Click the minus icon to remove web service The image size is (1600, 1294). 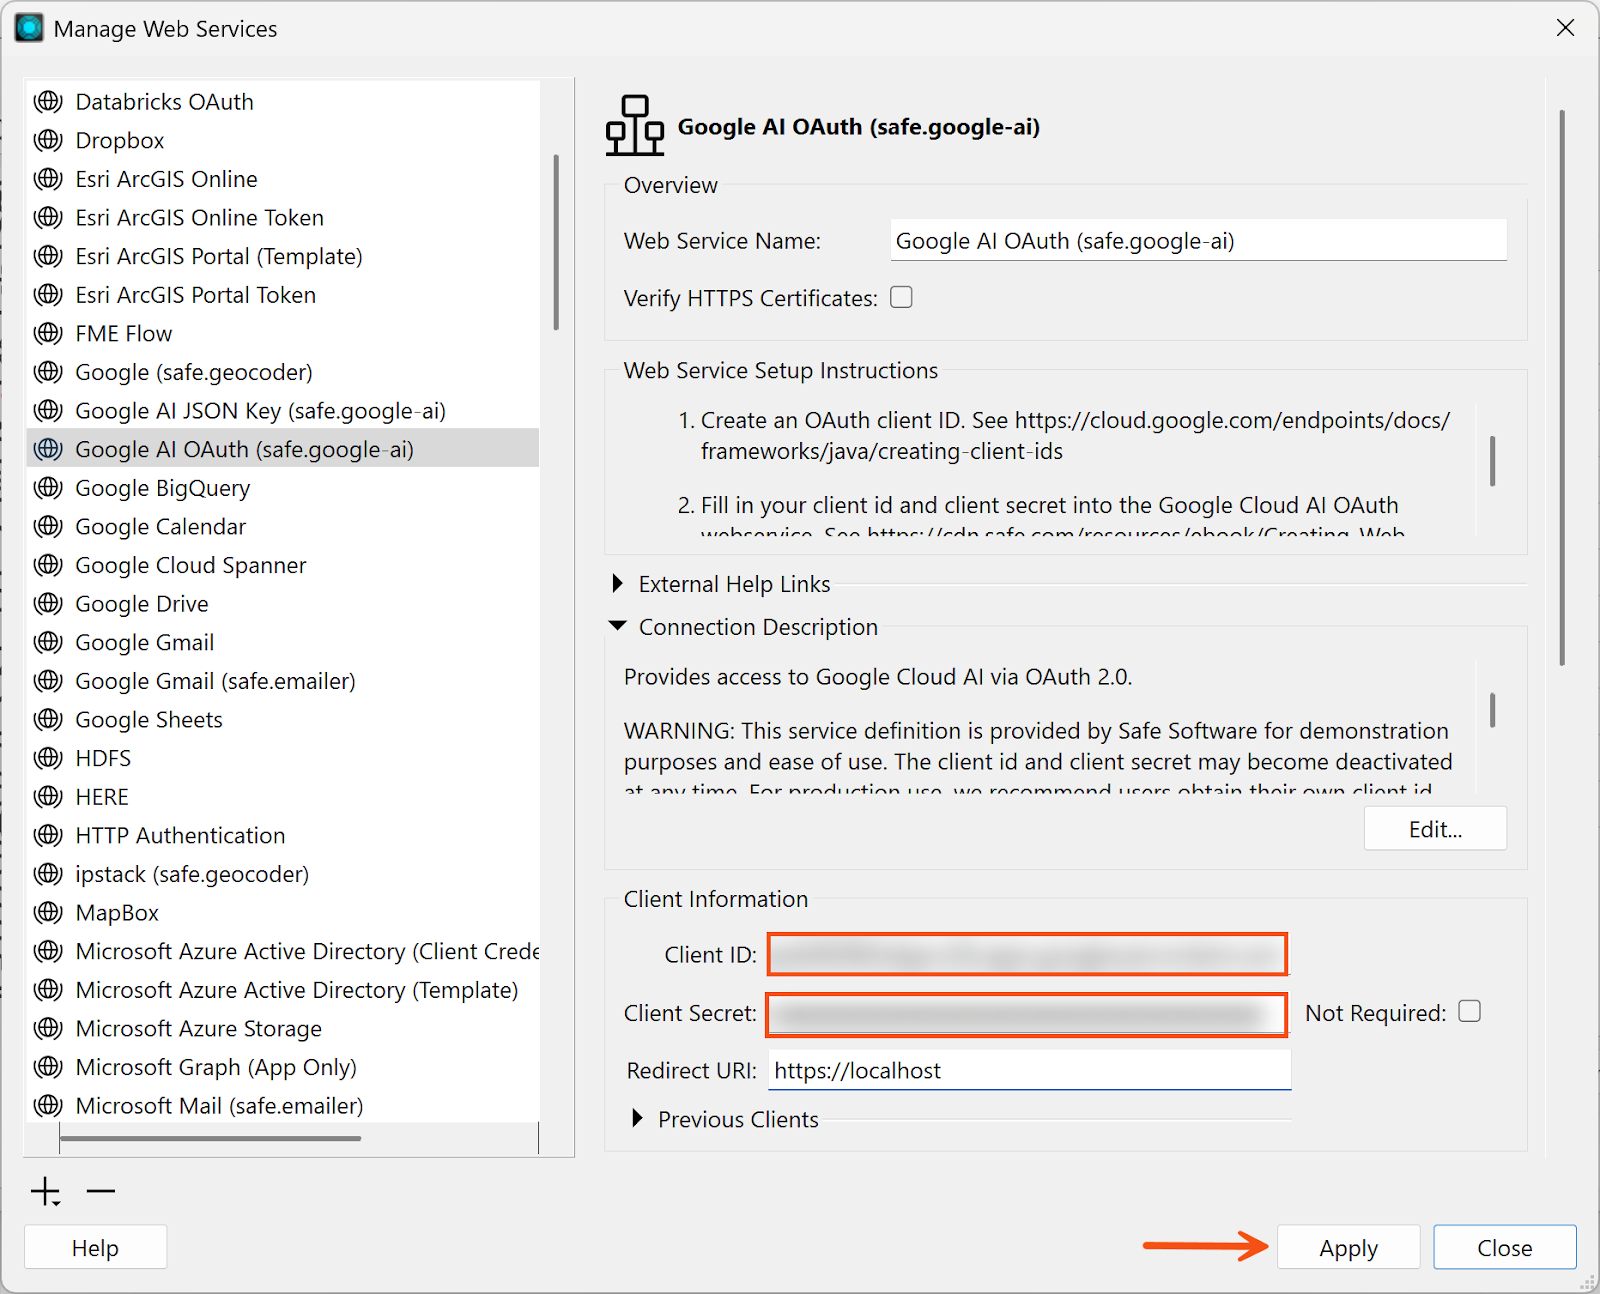click(101, 1191)
